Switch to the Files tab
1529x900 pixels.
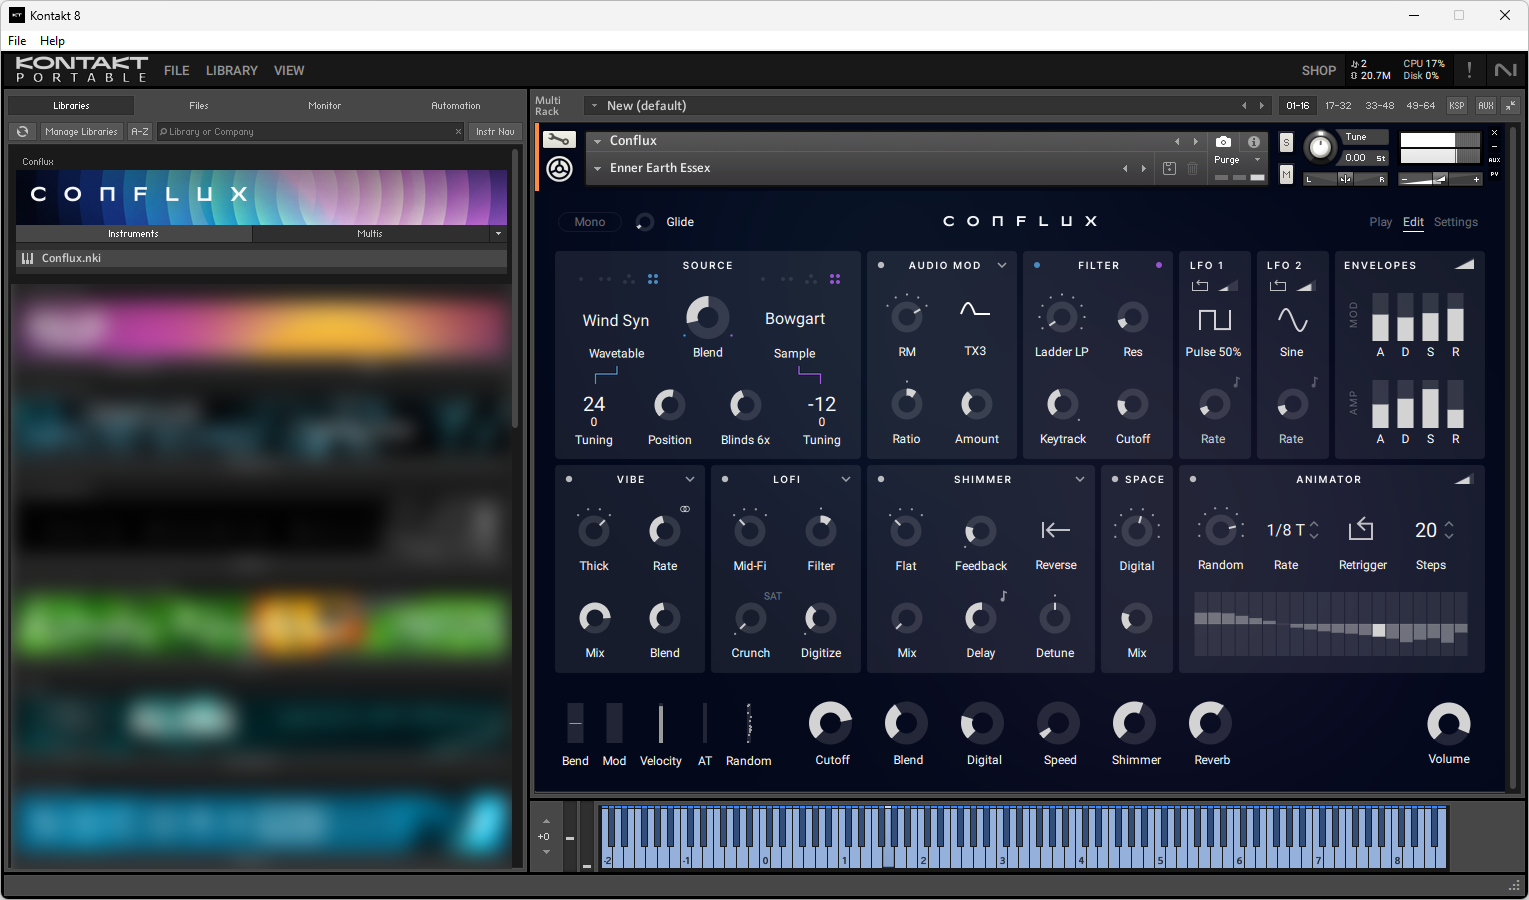199,106
